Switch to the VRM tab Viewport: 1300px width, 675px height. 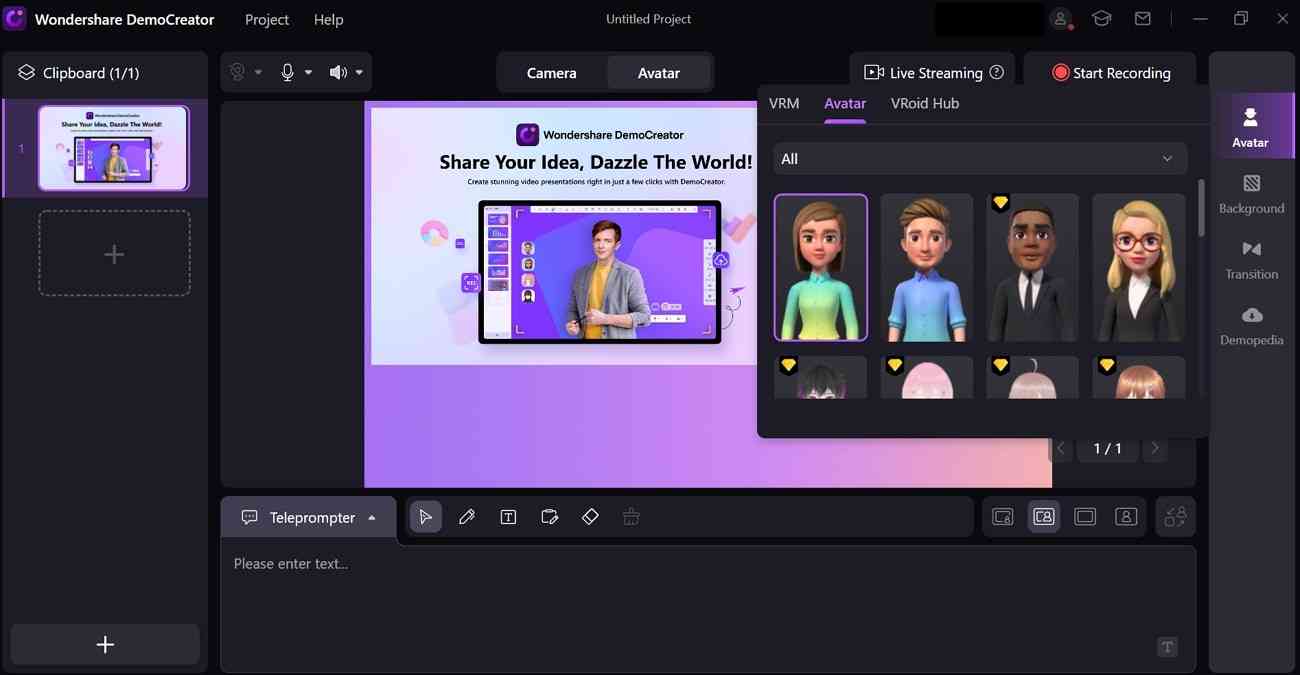tap(784, 103)
